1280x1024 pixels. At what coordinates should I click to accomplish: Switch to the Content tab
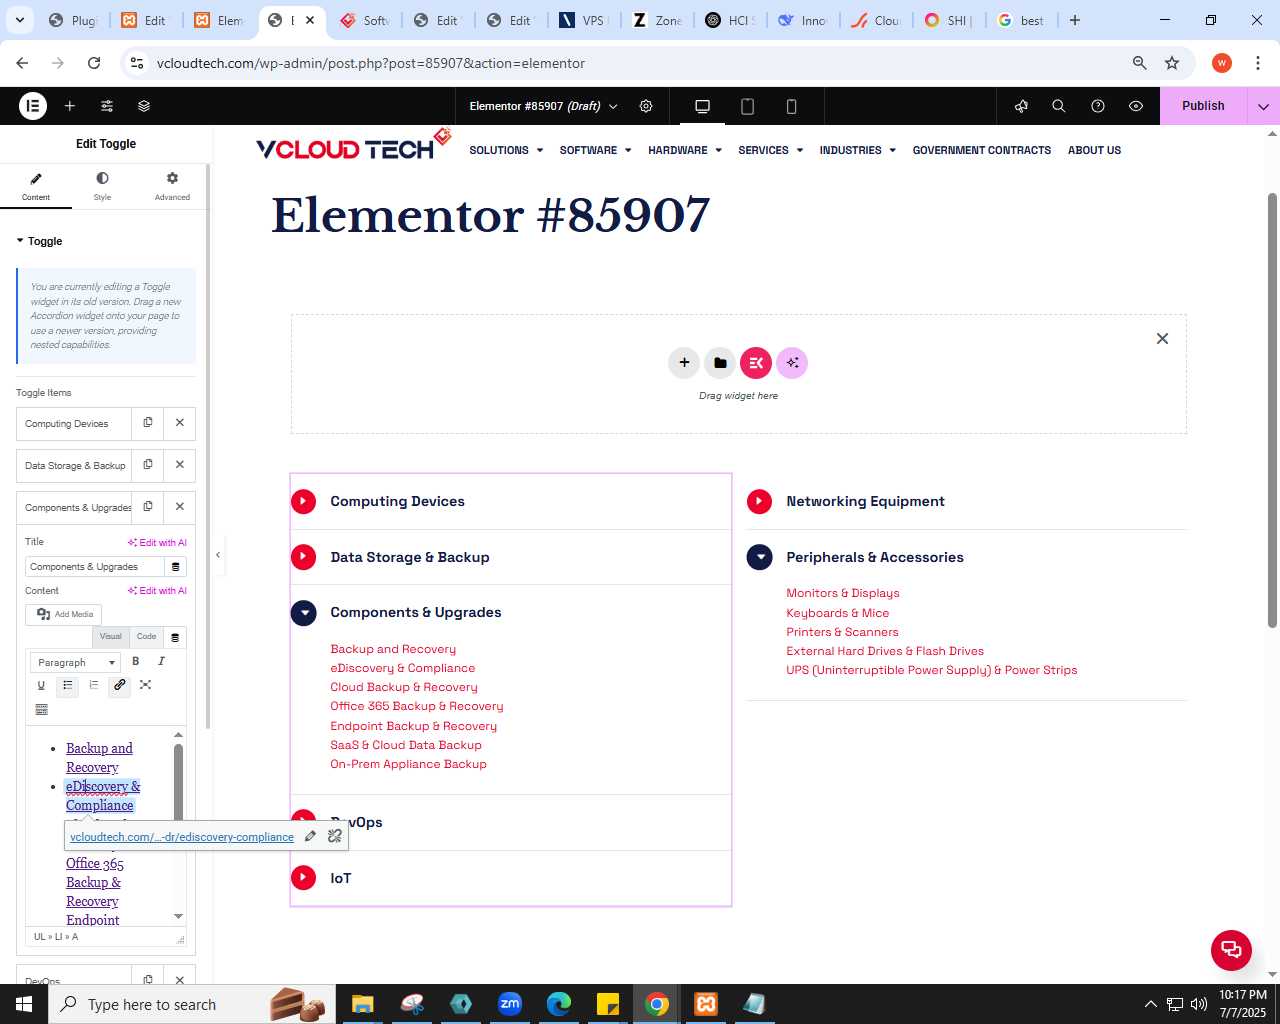36,186
